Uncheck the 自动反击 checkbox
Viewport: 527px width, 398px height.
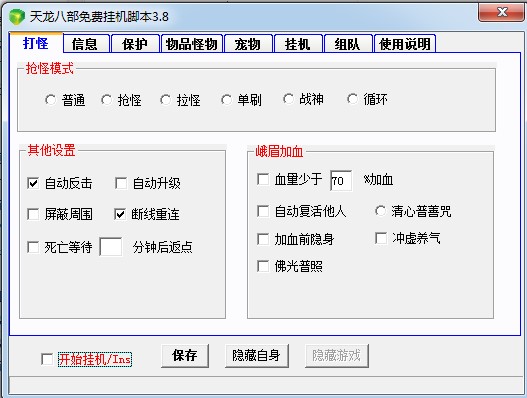click(33, 183)
